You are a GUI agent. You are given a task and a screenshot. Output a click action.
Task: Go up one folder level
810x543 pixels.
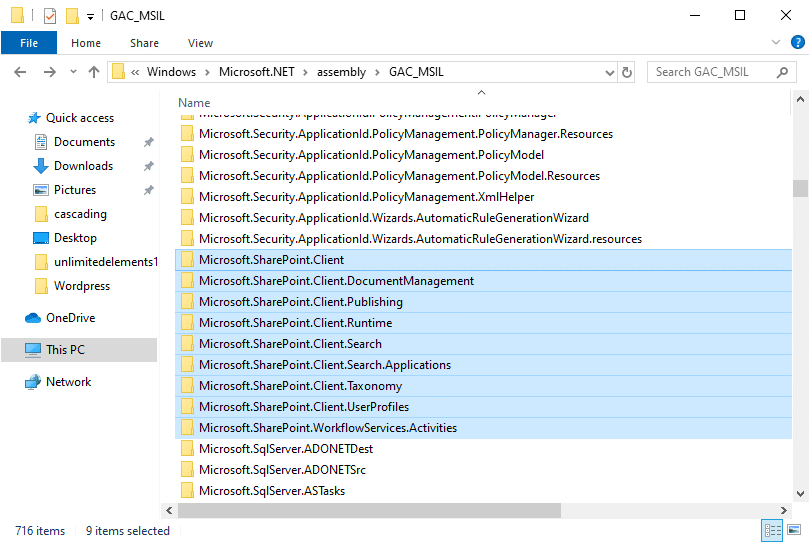[94, 72]
